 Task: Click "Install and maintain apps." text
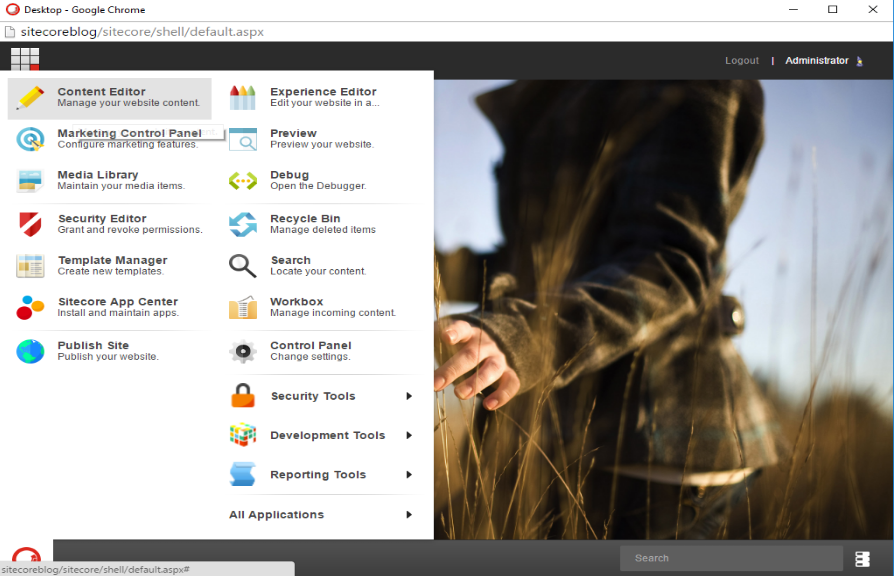[118, 313]
